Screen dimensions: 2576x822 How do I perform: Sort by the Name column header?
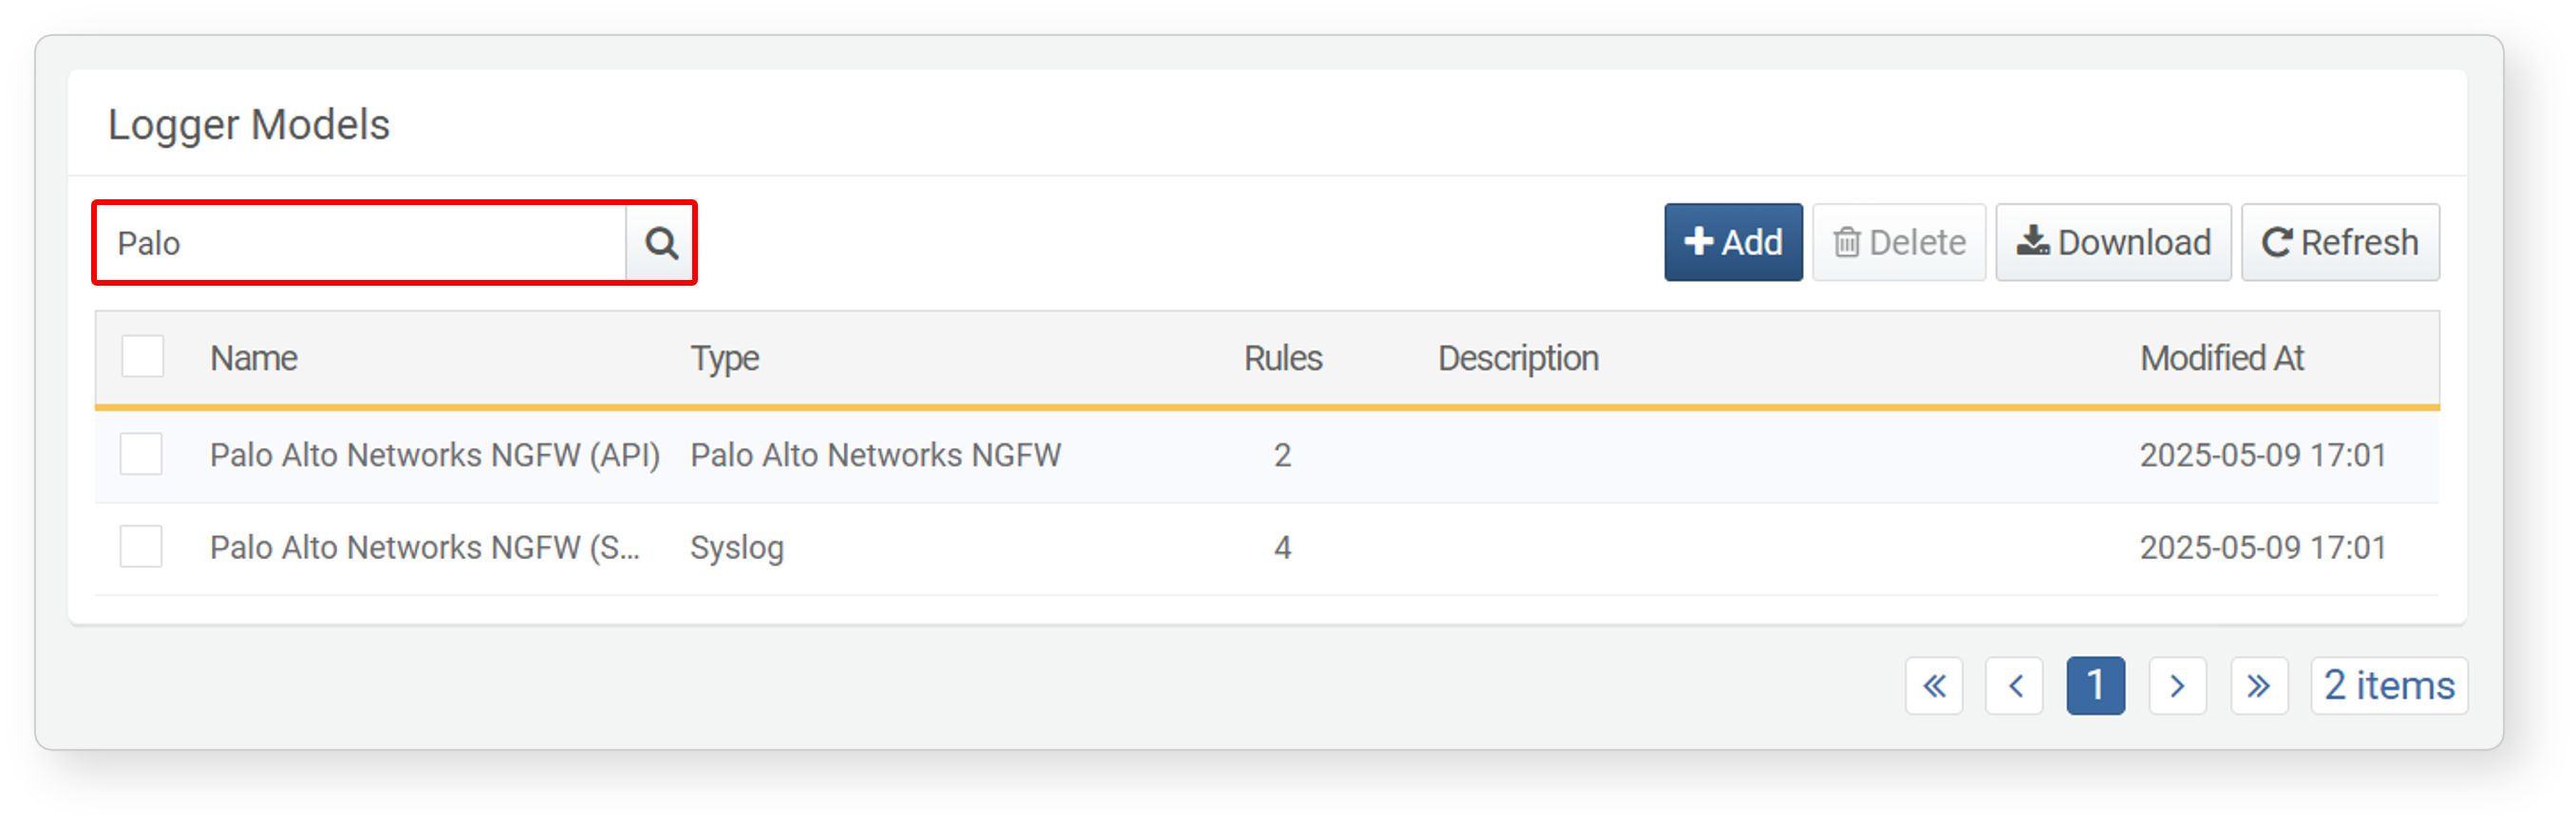(x=253, y=358)
